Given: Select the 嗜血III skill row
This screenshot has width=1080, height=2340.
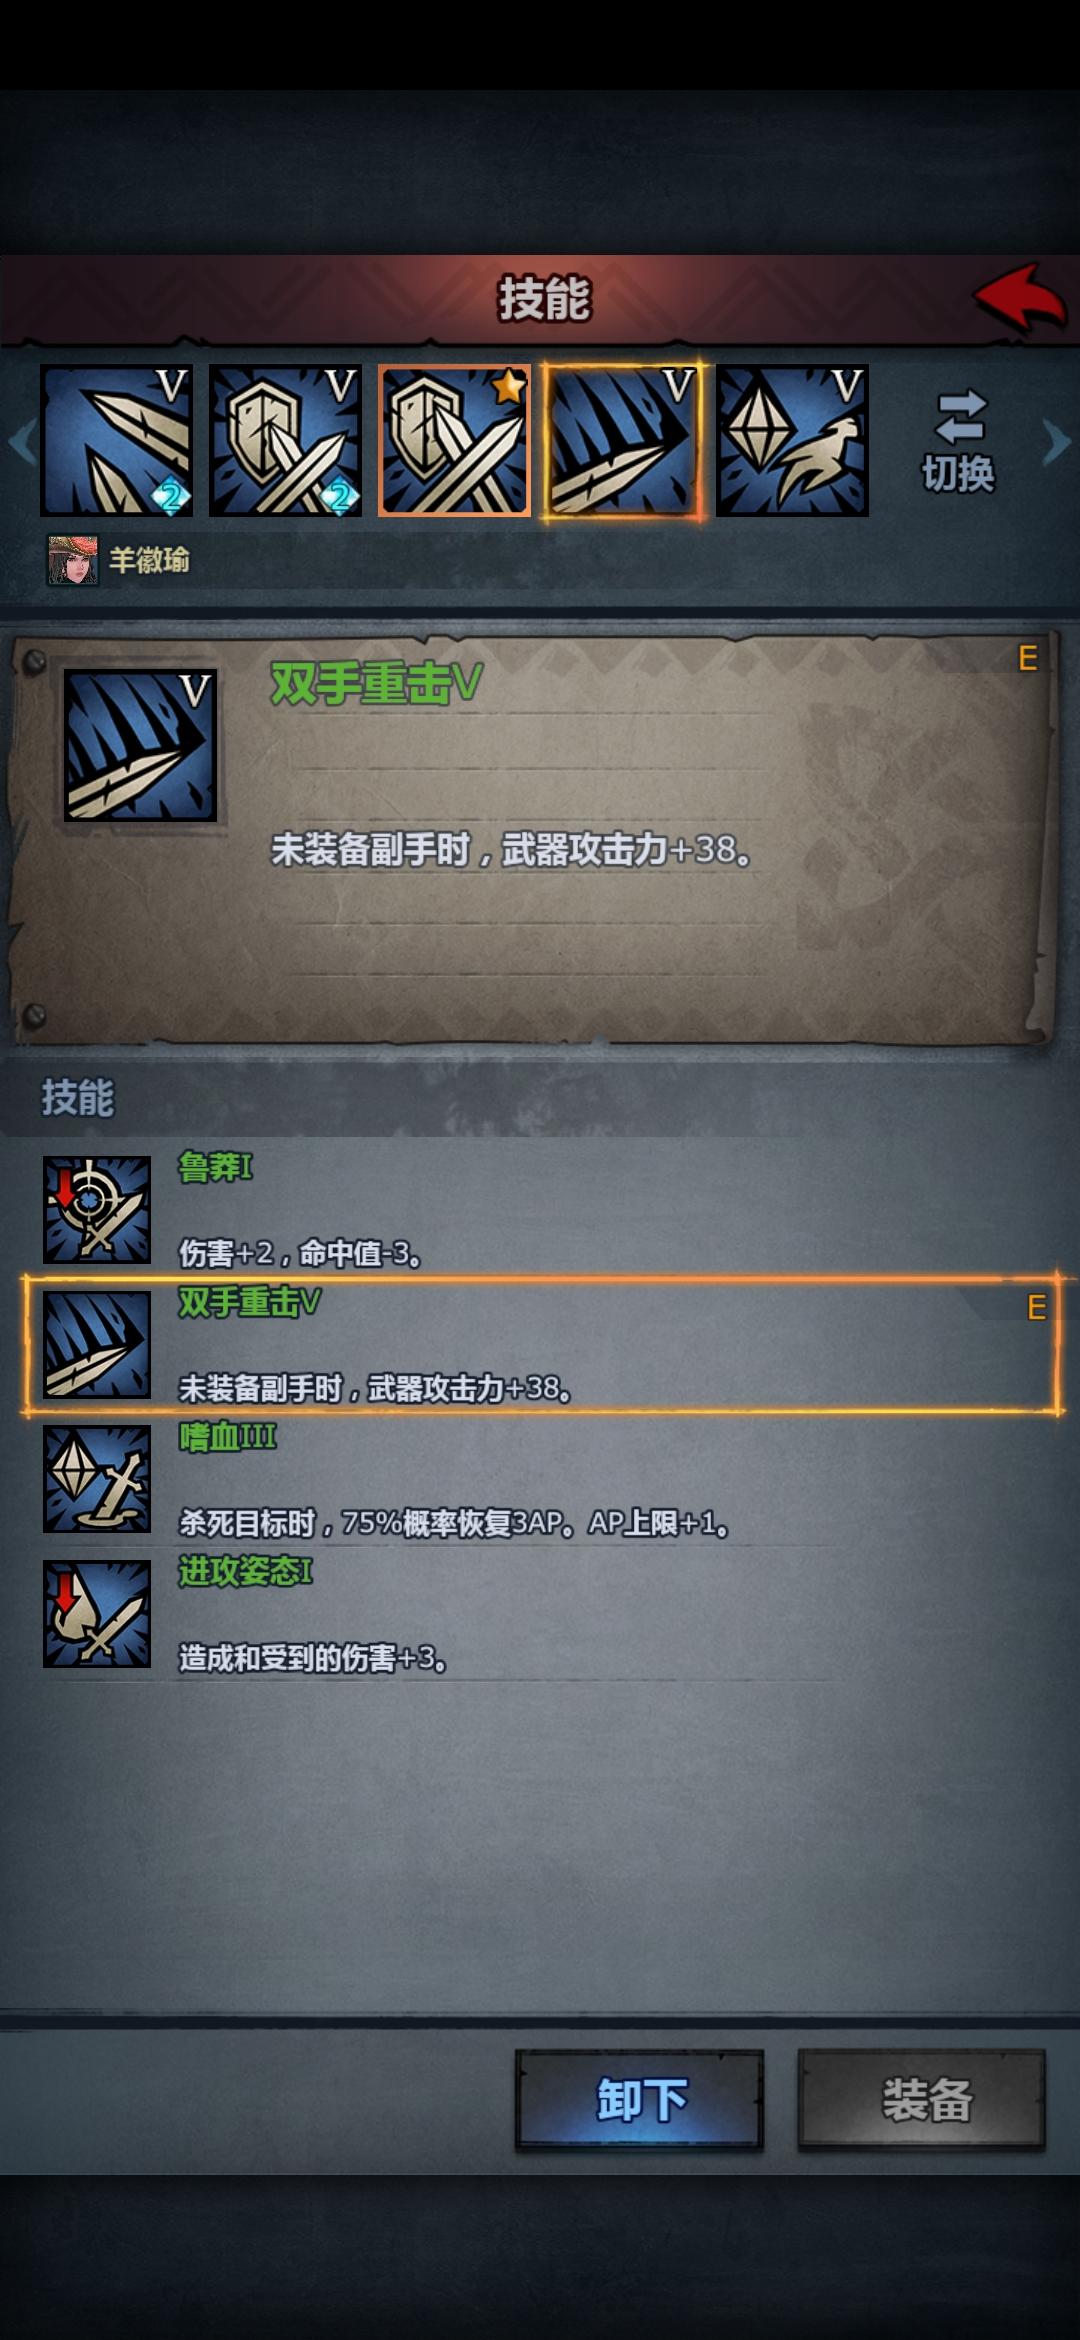Looking at the screenshot, I should click(542, 1480).
